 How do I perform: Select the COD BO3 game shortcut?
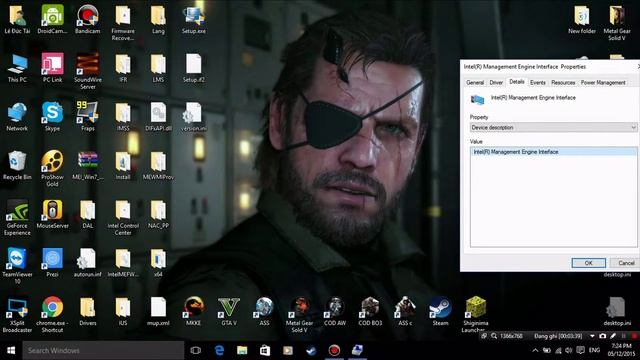click(x=370, y=311)
